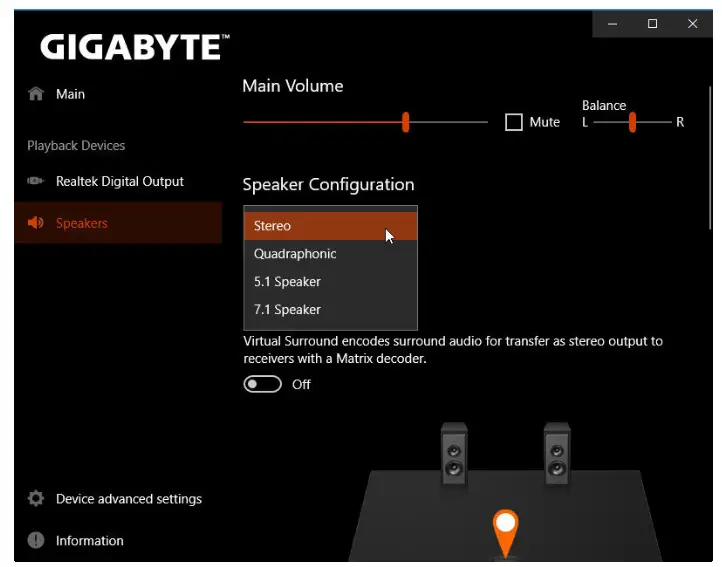Click the Main Volume heading
The image size is (722, 567).
coord(293,86)
